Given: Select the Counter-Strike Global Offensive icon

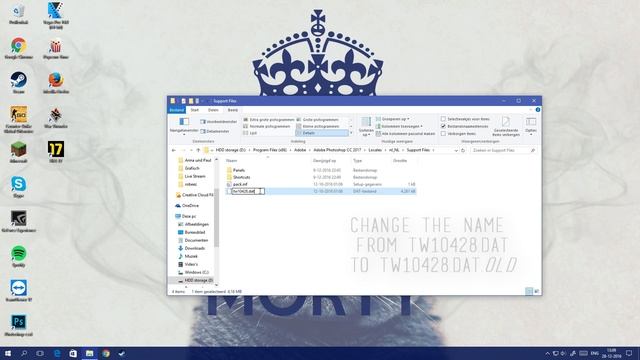Looking at the screenshot, I should point(18,119).
